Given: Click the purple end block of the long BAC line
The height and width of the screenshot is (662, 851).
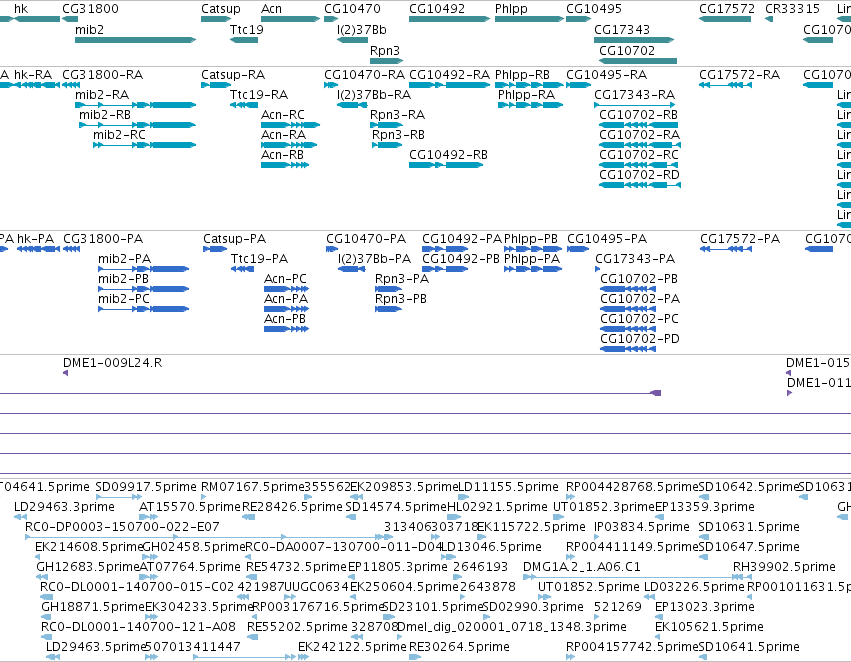Looking at the screenshot, I should pyautogui.click(x=656, y=393).
